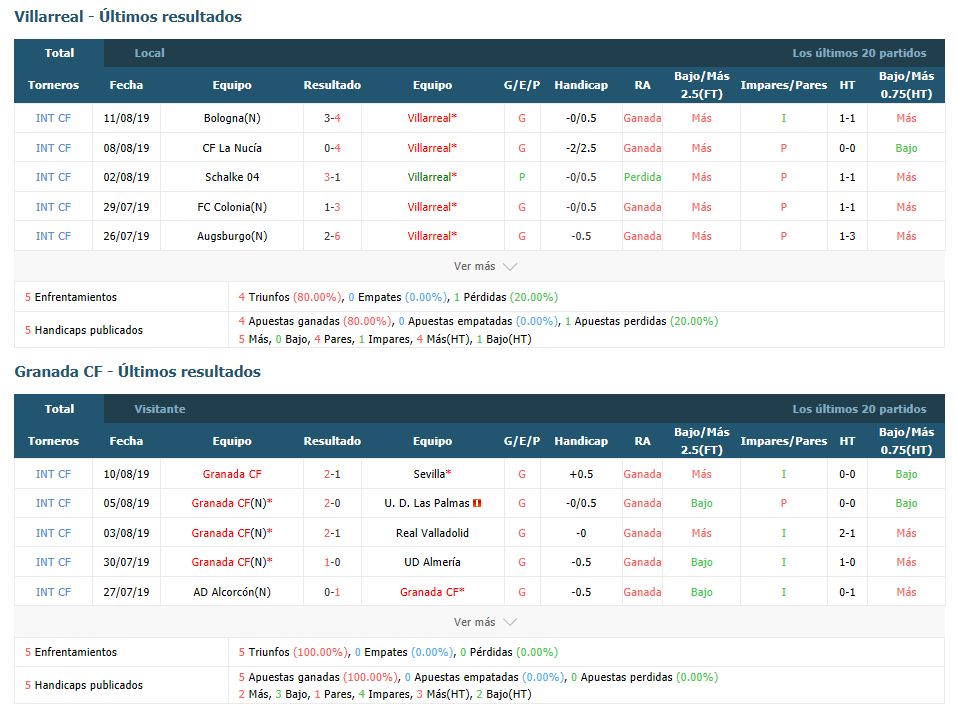The image size is (957, 708).
Task: Switch to the Local tab
Action: pyautogui.click(x=150, y=53)
